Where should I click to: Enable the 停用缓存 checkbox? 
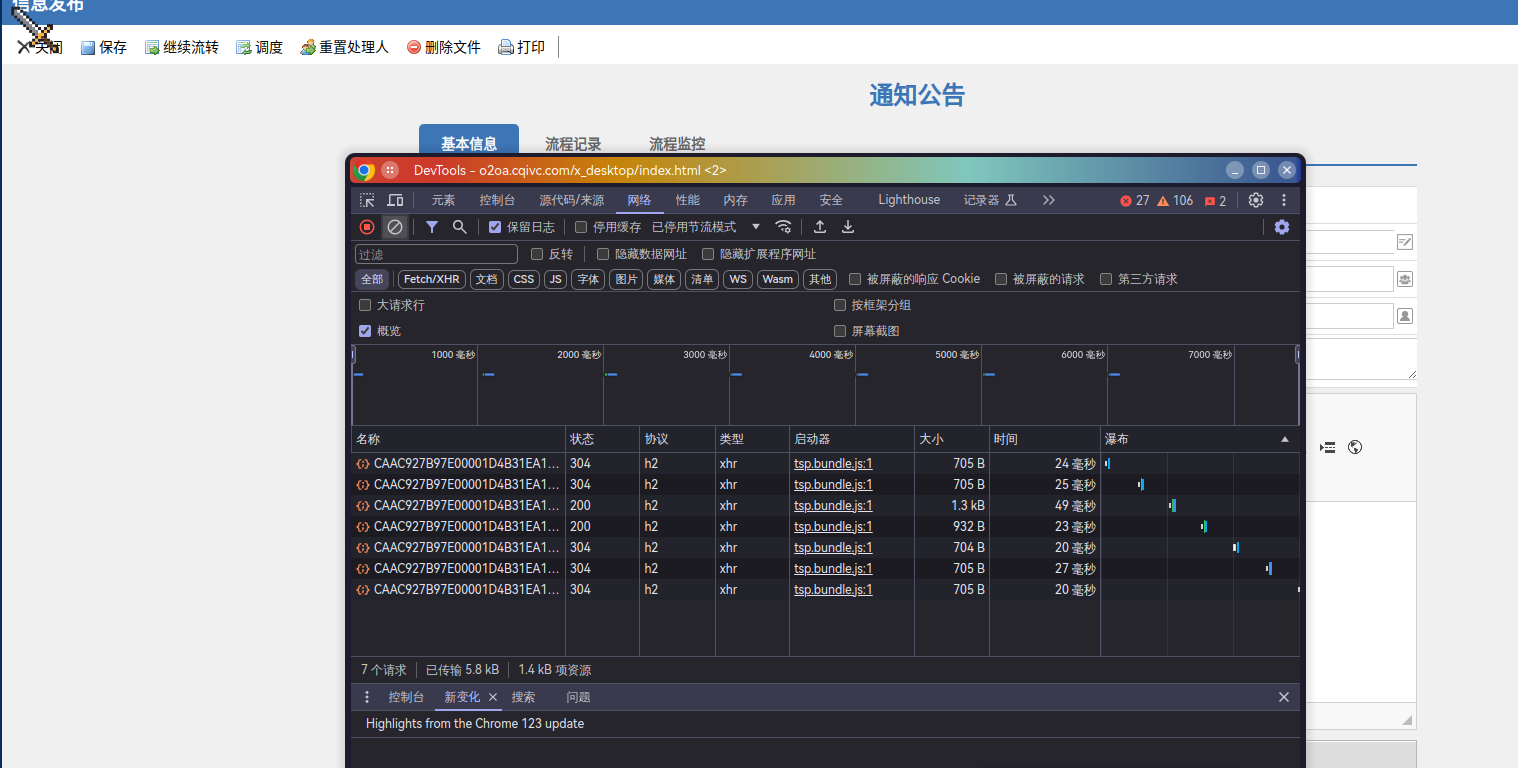[581, 227]
